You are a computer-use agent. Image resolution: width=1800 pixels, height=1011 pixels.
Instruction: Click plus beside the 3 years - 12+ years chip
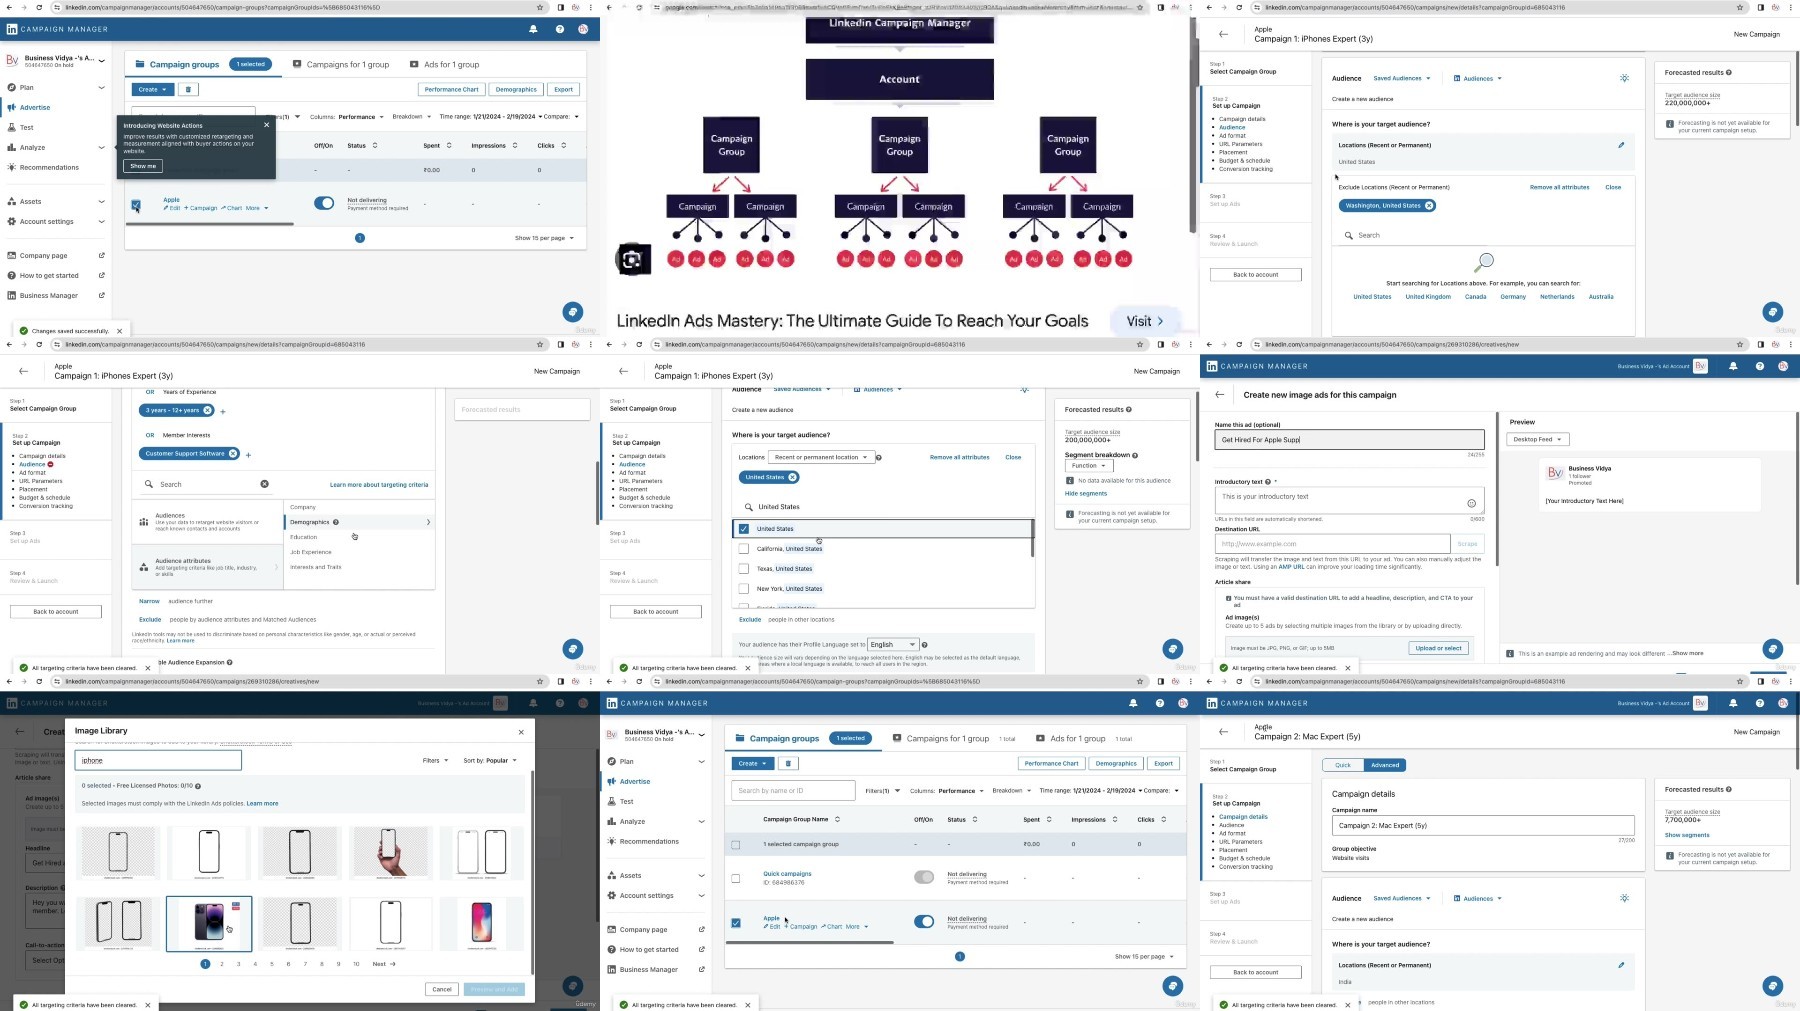(223, 411)
